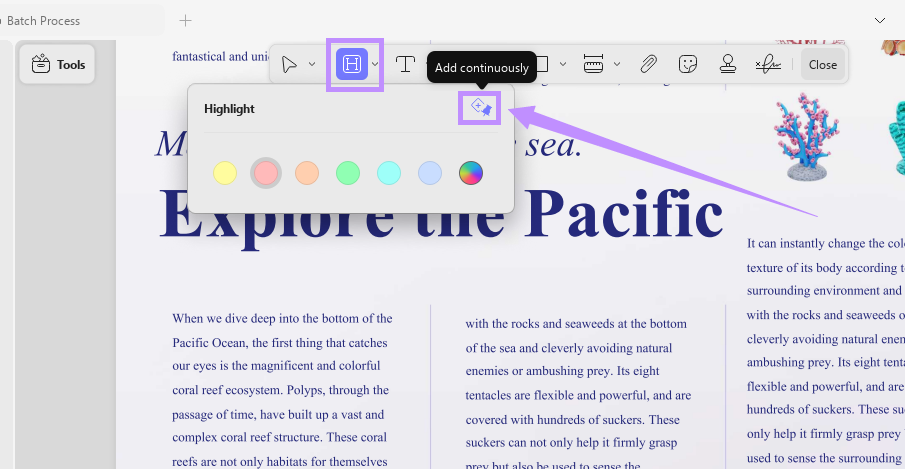Click the Highlight panel title

[x=229, y=109]
